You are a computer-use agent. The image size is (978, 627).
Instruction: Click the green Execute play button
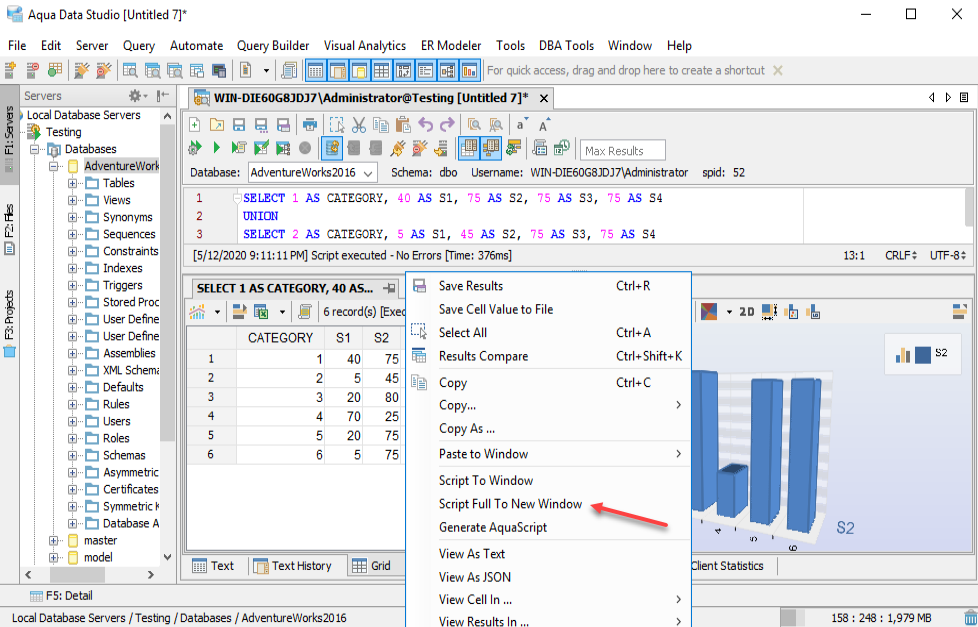point(216,148)
